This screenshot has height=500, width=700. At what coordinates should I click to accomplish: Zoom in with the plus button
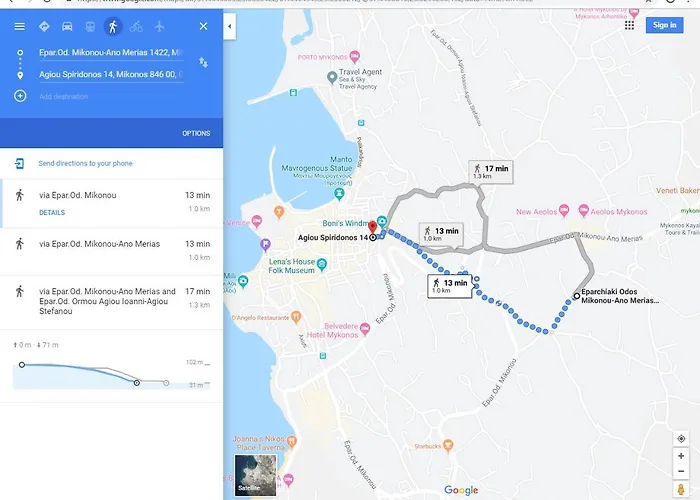click(681, 456)
